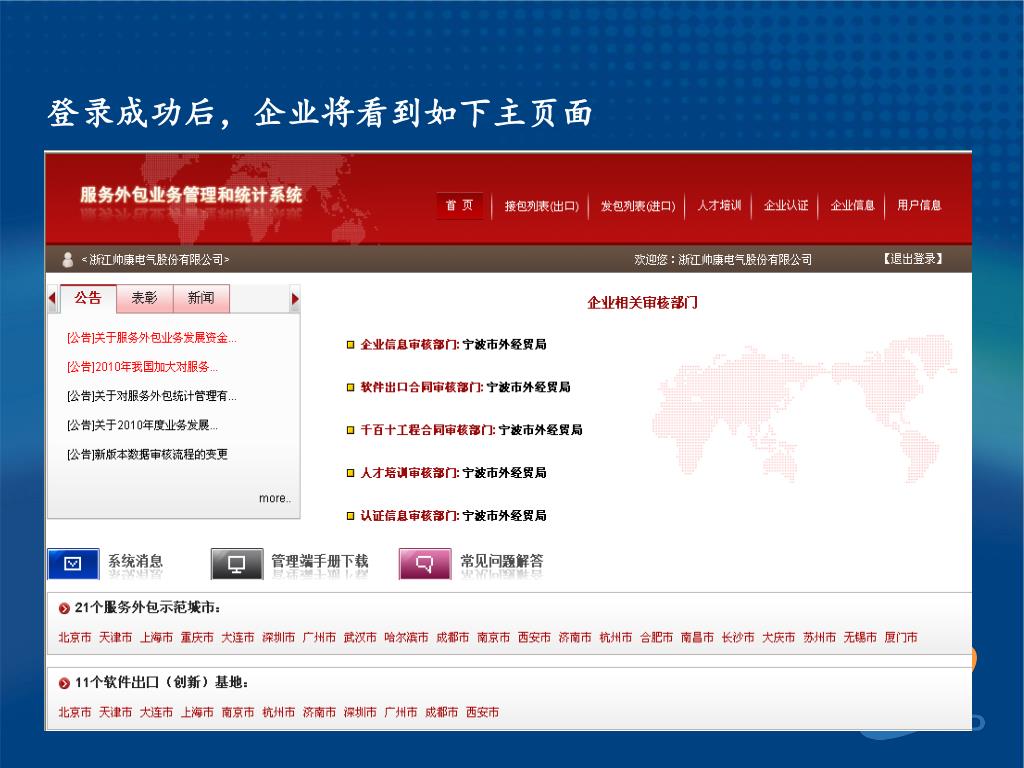Click the blue 系统消息 envelope icon
This screenshot has width=1024, height=768.
pos(73,564)
